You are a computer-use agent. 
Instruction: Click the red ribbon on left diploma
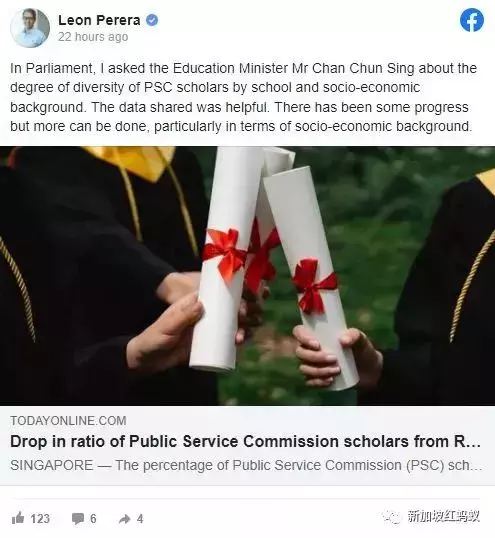coord(225,253)
